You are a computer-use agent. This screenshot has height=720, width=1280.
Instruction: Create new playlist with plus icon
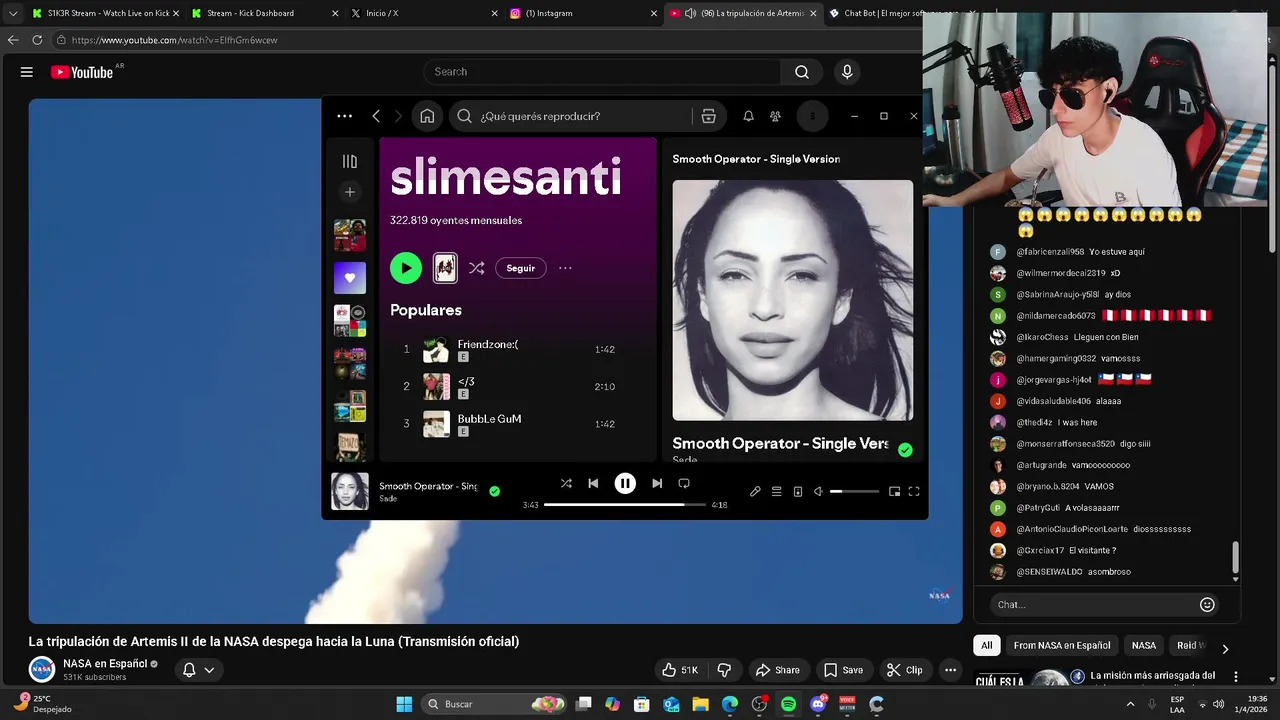[349, 191]
